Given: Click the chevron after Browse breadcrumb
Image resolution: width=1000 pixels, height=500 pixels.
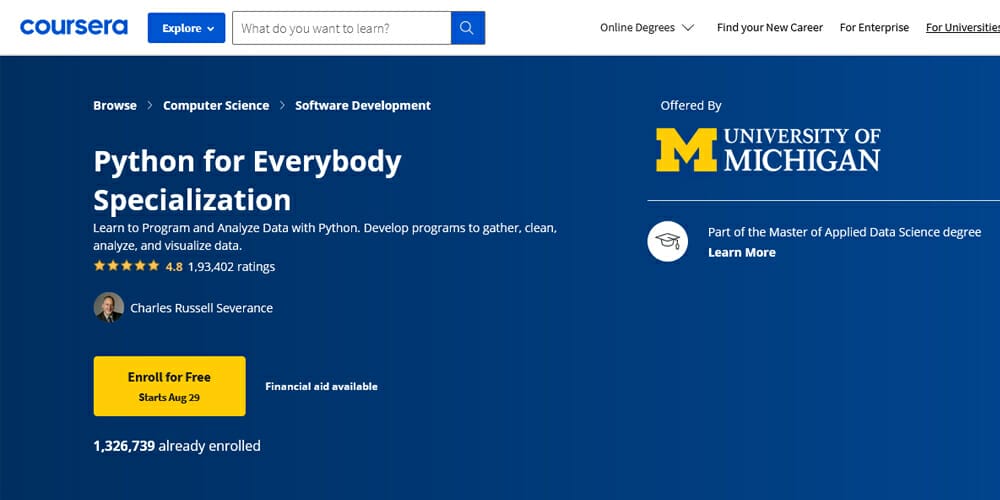Looking at the screenshot, I should point(150,105).
